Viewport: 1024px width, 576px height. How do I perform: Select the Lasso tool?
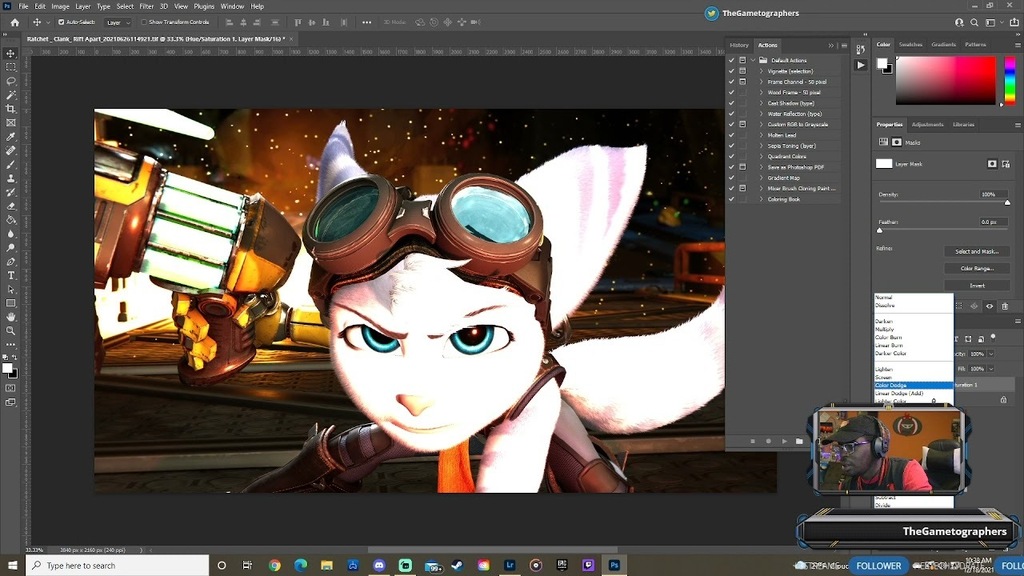pyautogui.click(x=10, y=81)
